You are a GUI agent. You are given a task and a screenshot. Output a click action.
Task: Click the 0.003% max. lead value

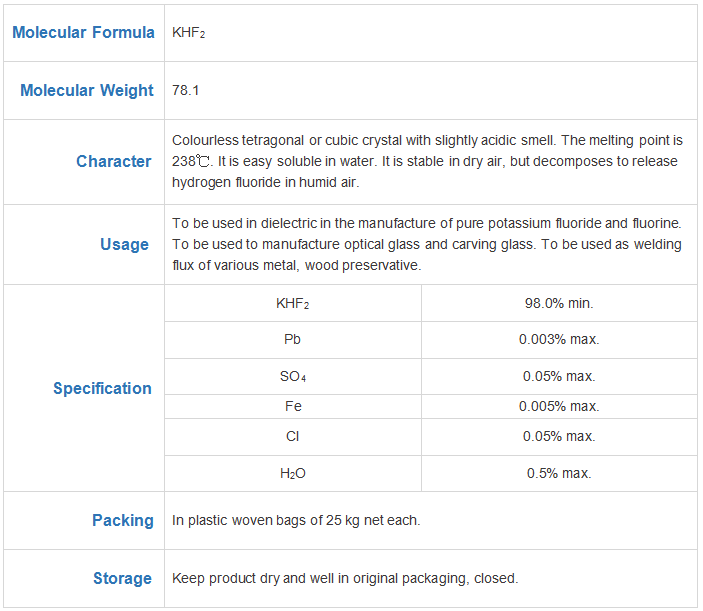[x=559, y=339]
